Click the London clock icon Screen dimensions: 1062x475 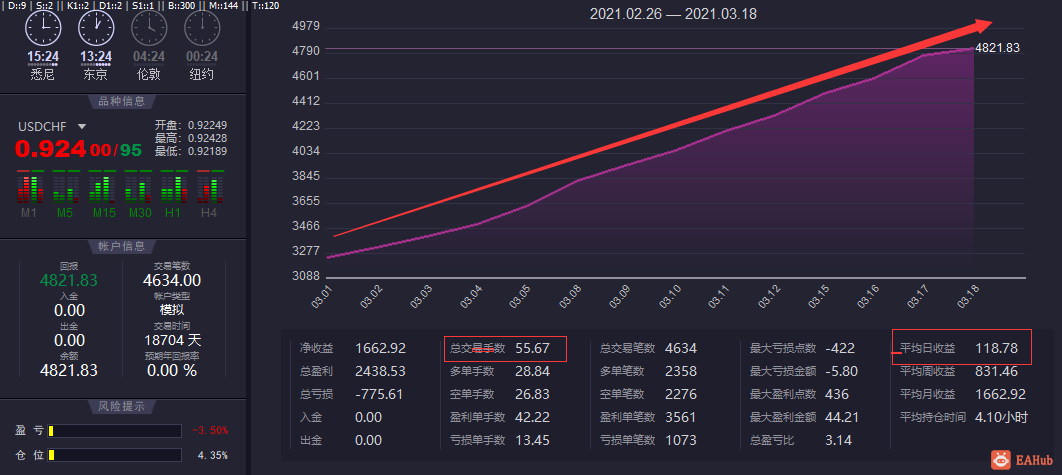148,28
